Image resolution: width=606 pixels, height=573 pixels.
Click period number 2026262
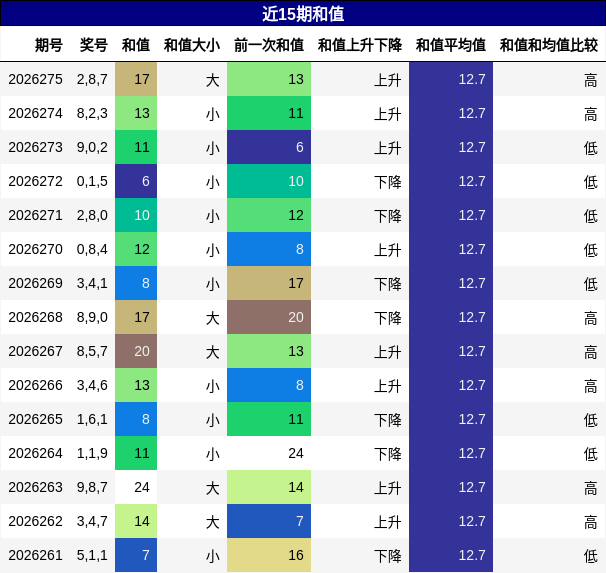[36, 521]
